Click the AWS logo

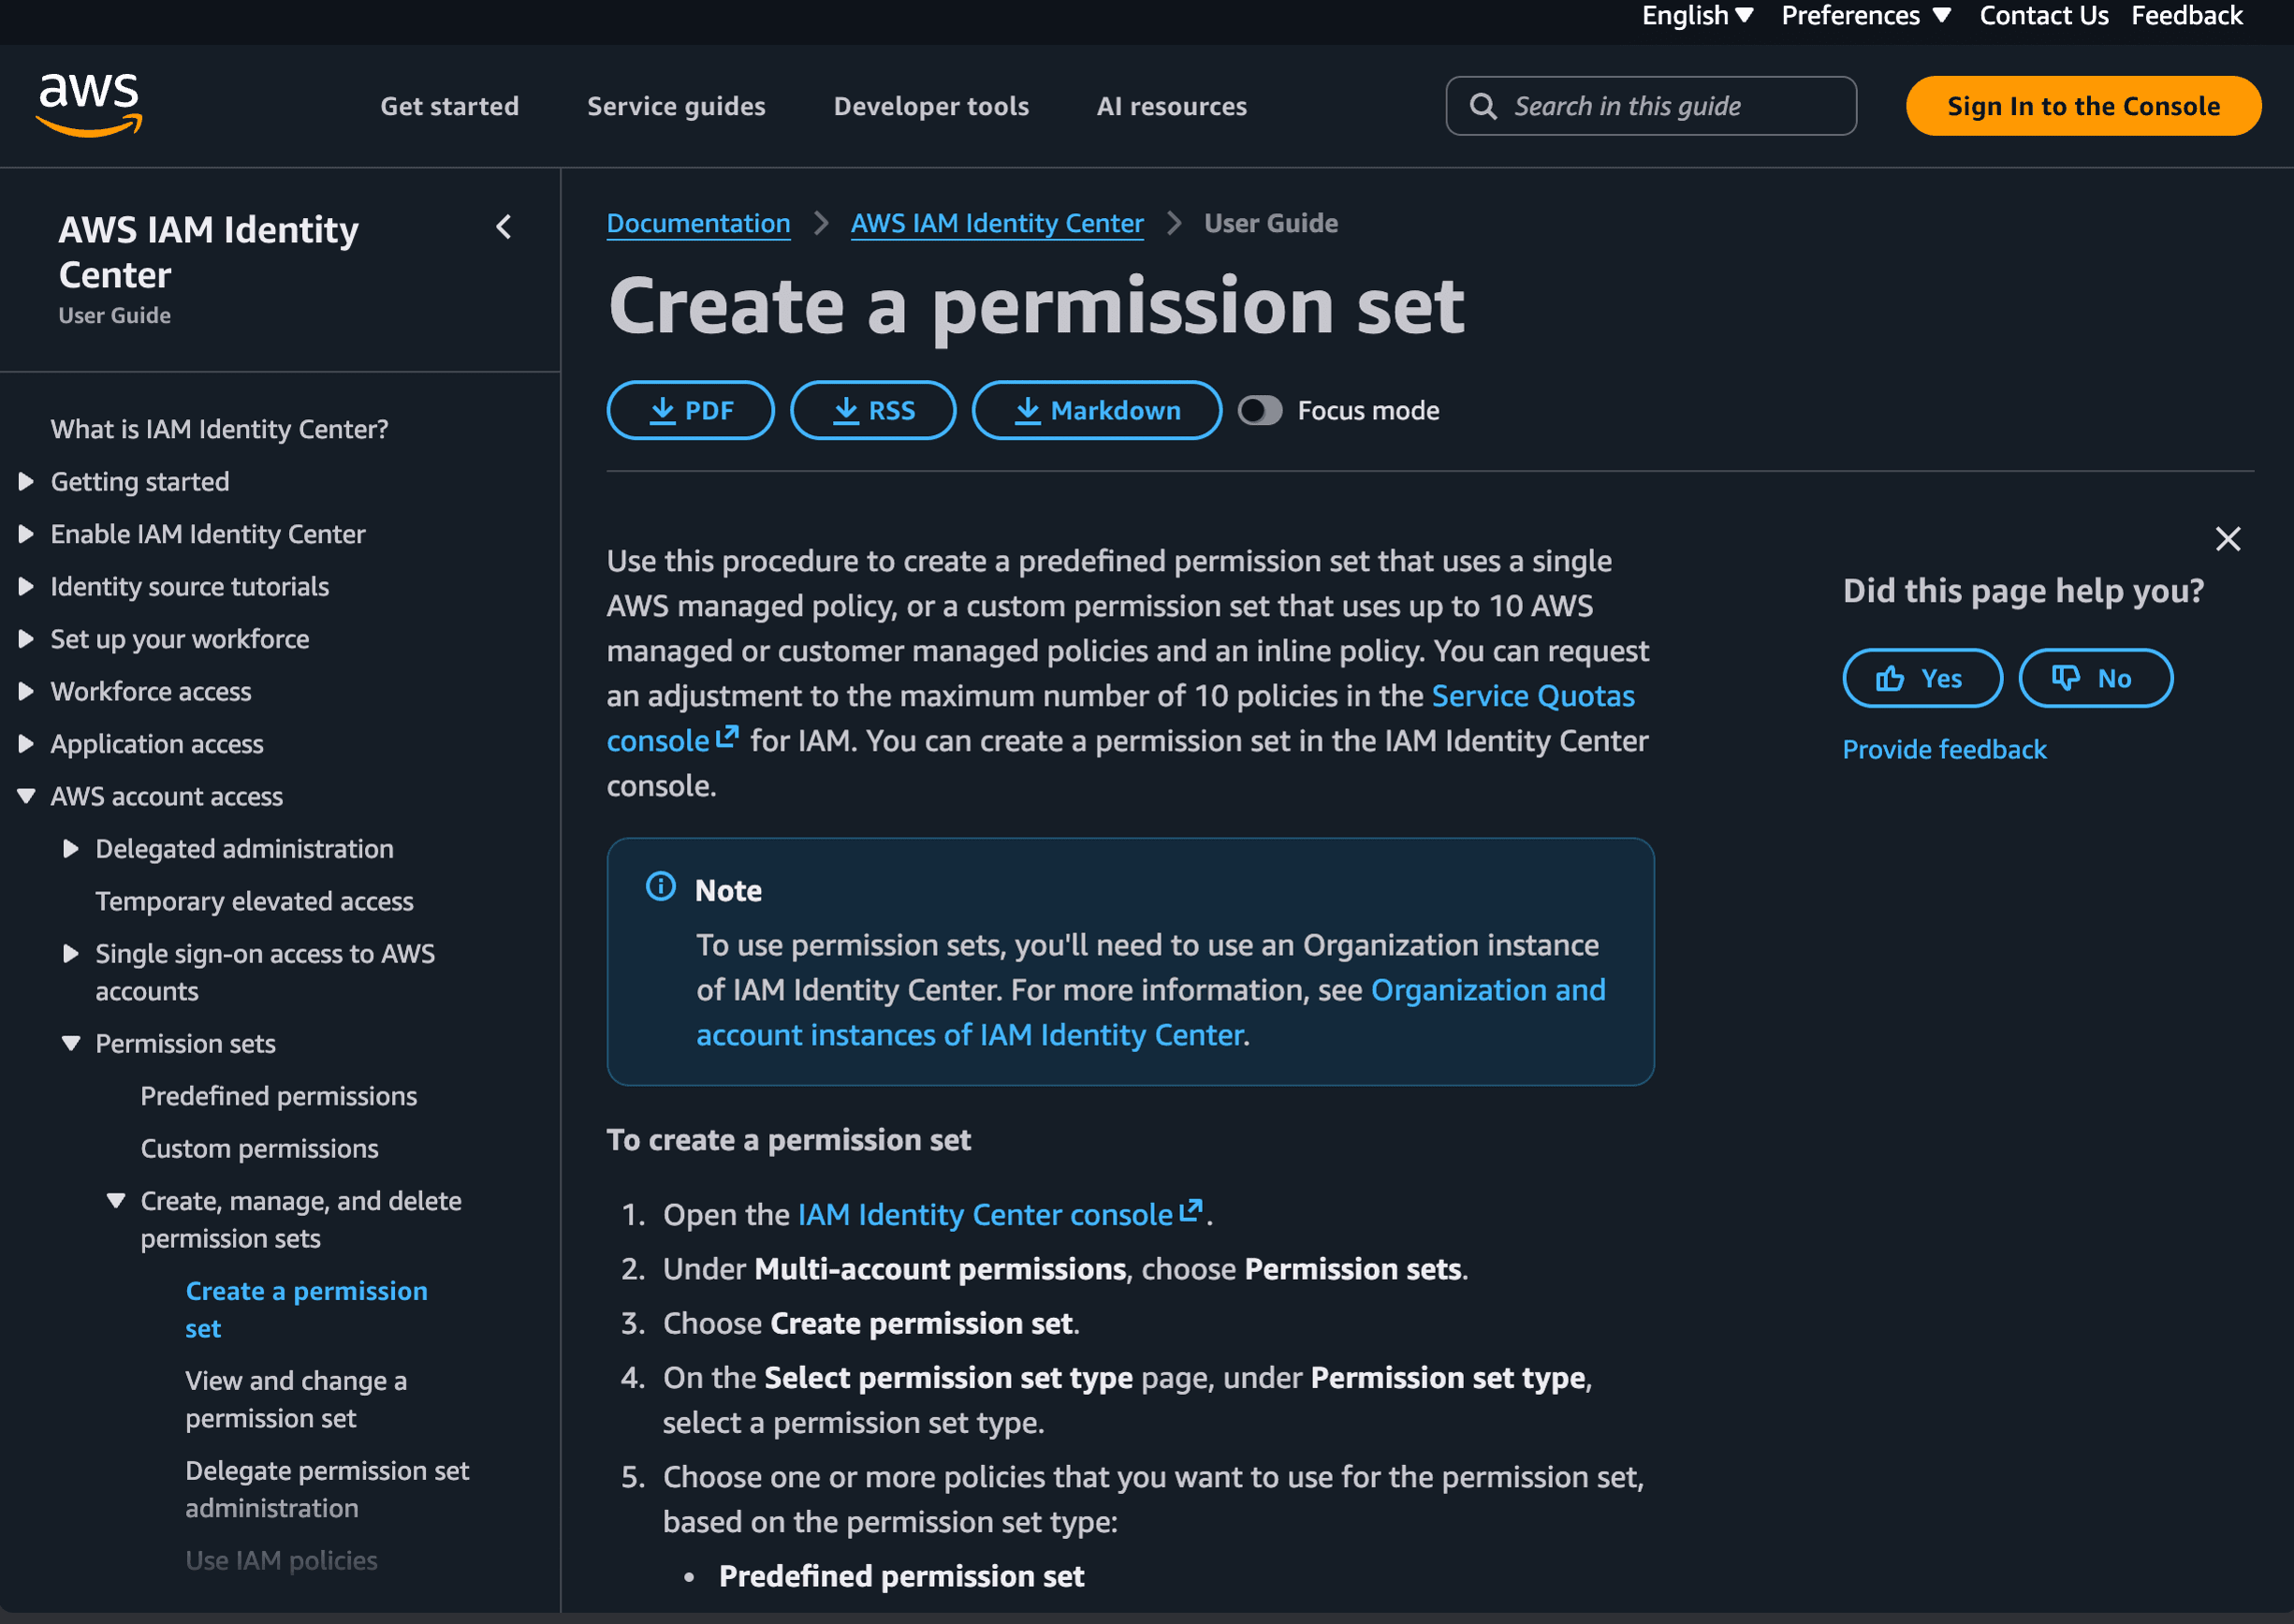89,104
